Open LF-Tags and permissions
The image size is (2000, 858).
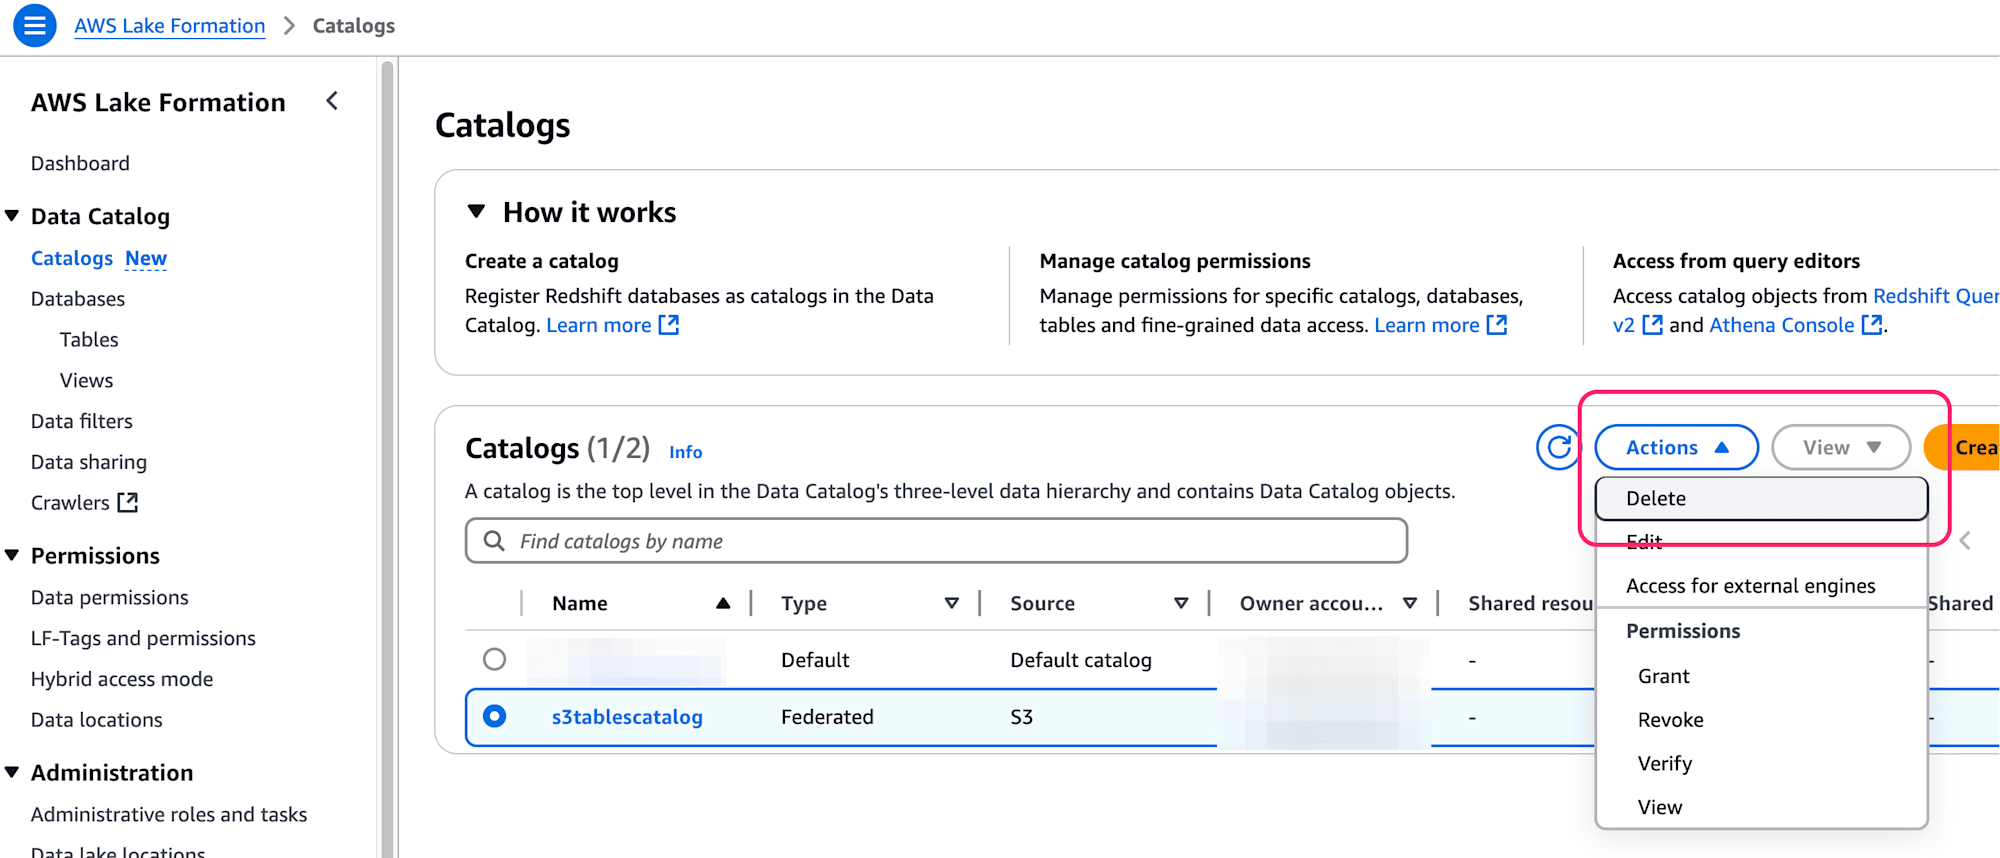(x=143, y=638)
